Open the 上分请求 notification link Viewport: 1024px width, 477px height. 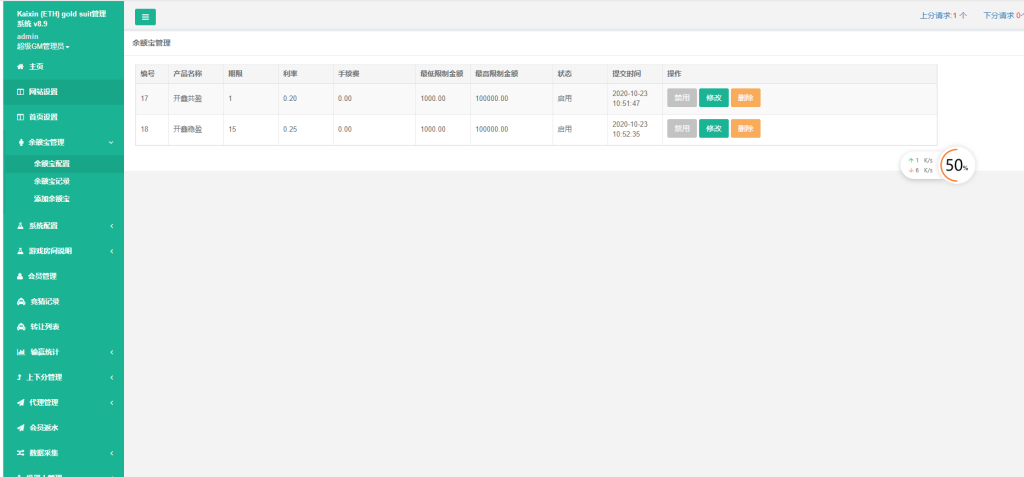pos(942,16)
